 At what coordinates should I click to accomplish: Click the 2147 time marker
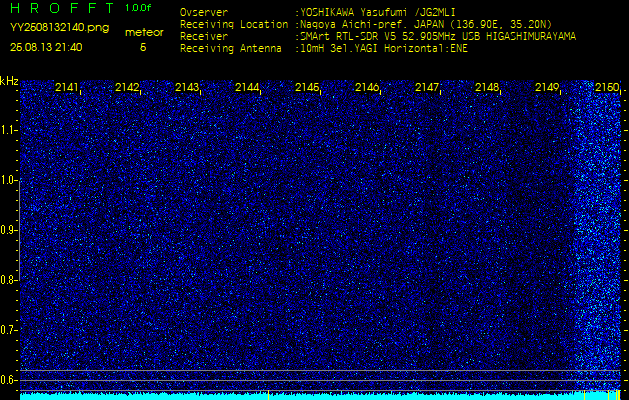427,87
